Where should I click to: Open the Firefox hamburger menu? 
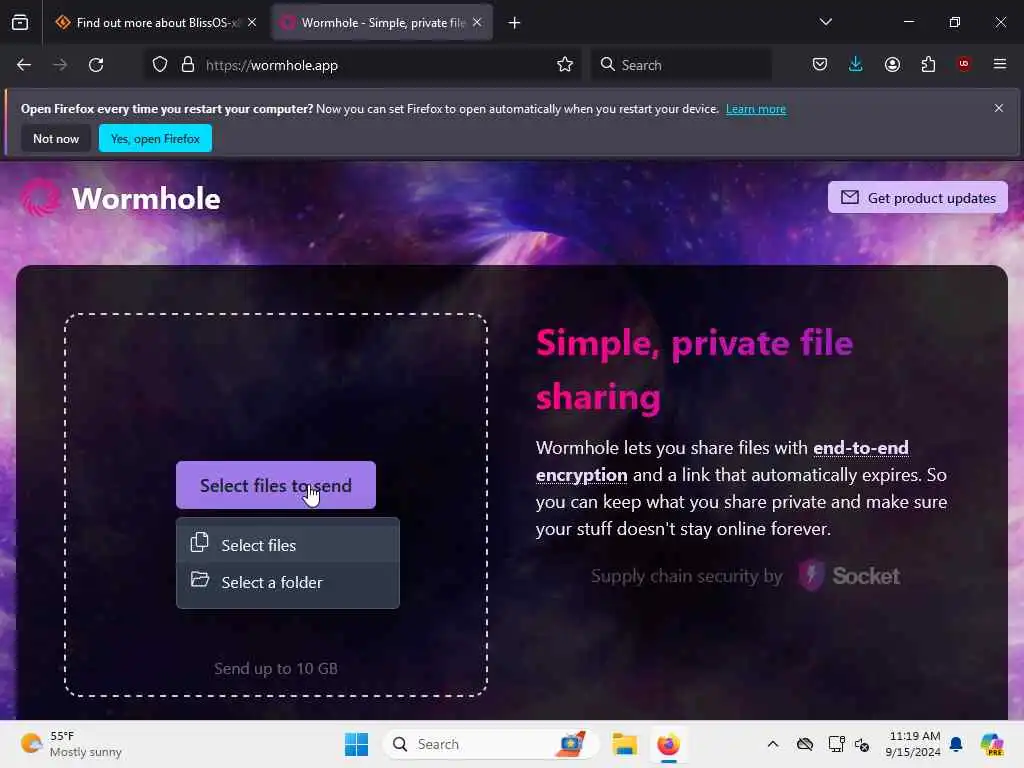click(x=1000, y=64)
